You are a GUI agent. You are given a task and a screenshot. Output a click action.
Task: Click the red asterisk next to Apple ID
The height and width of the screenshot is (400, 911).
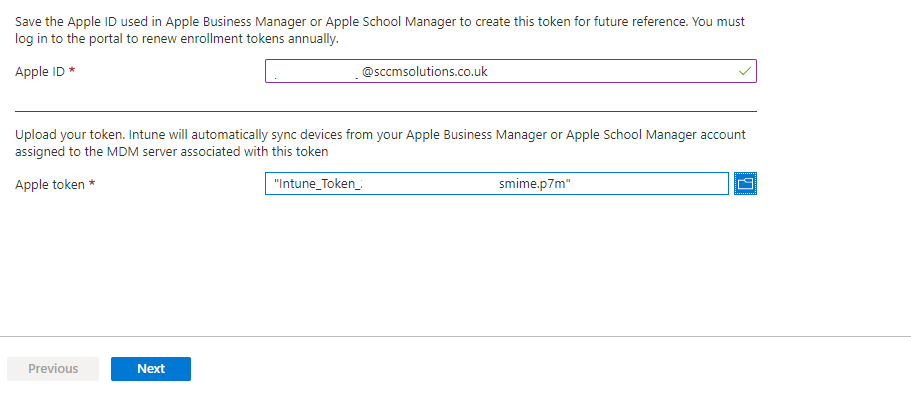pyautogui.click(x=72, y=72)
